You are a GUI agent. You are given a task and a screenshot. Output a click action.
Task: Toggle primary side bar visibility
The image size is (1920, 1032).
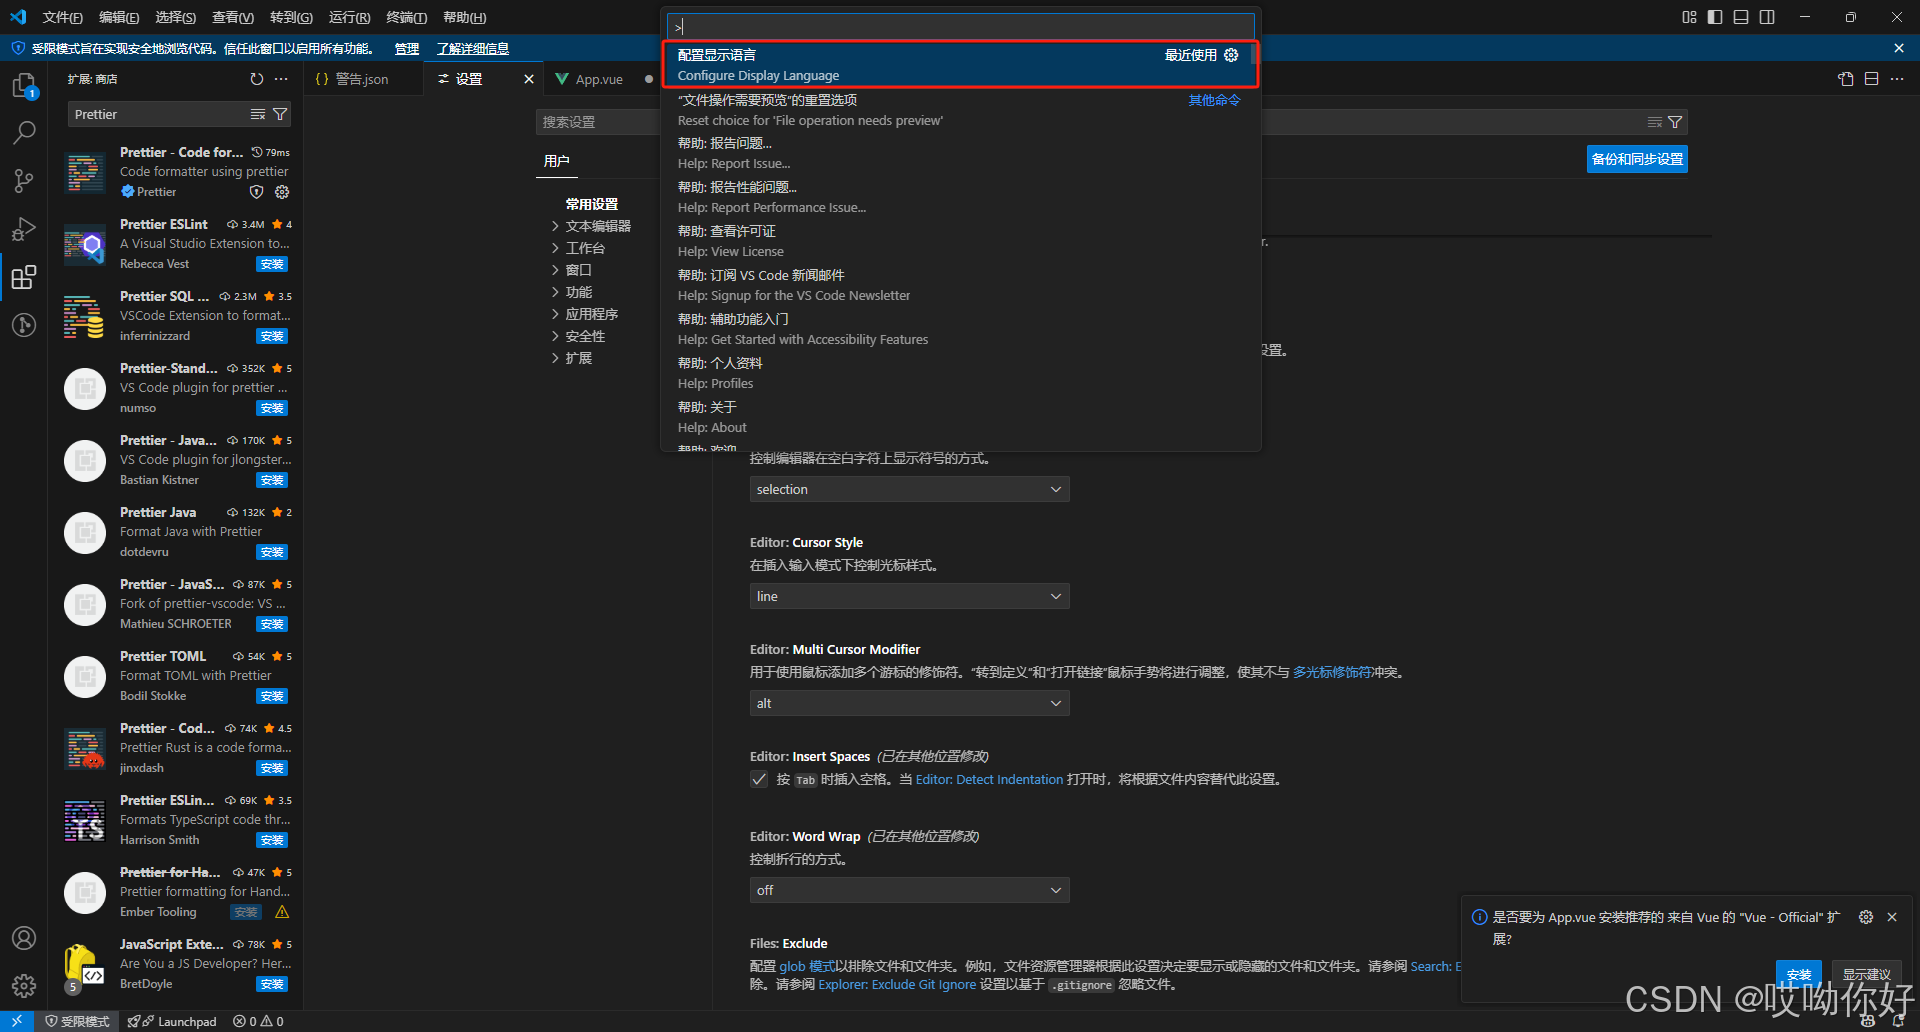[x=1715, y=17]
